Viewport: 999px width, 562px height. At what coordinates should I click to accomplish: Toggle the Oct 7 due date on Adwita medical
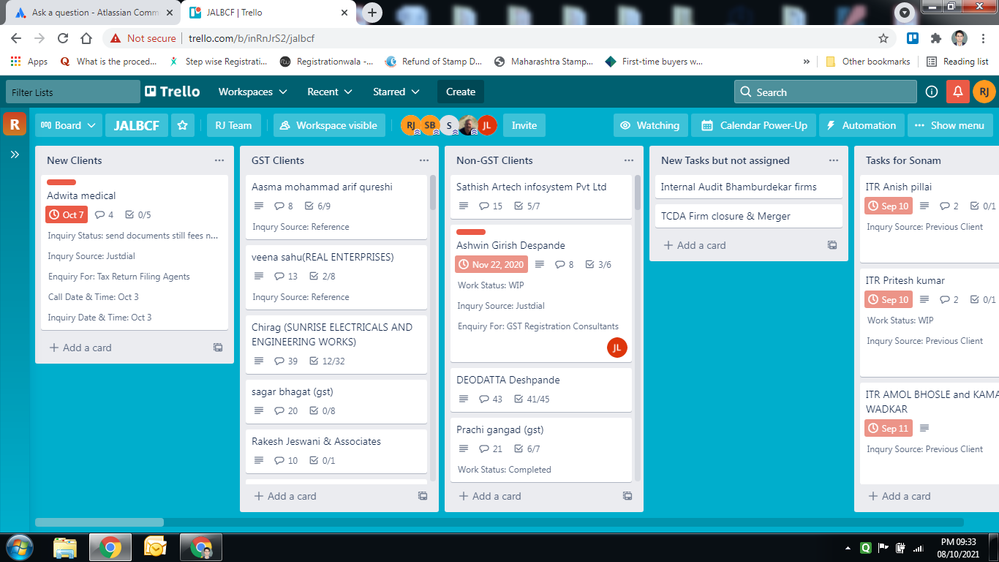tap(66, 215)
